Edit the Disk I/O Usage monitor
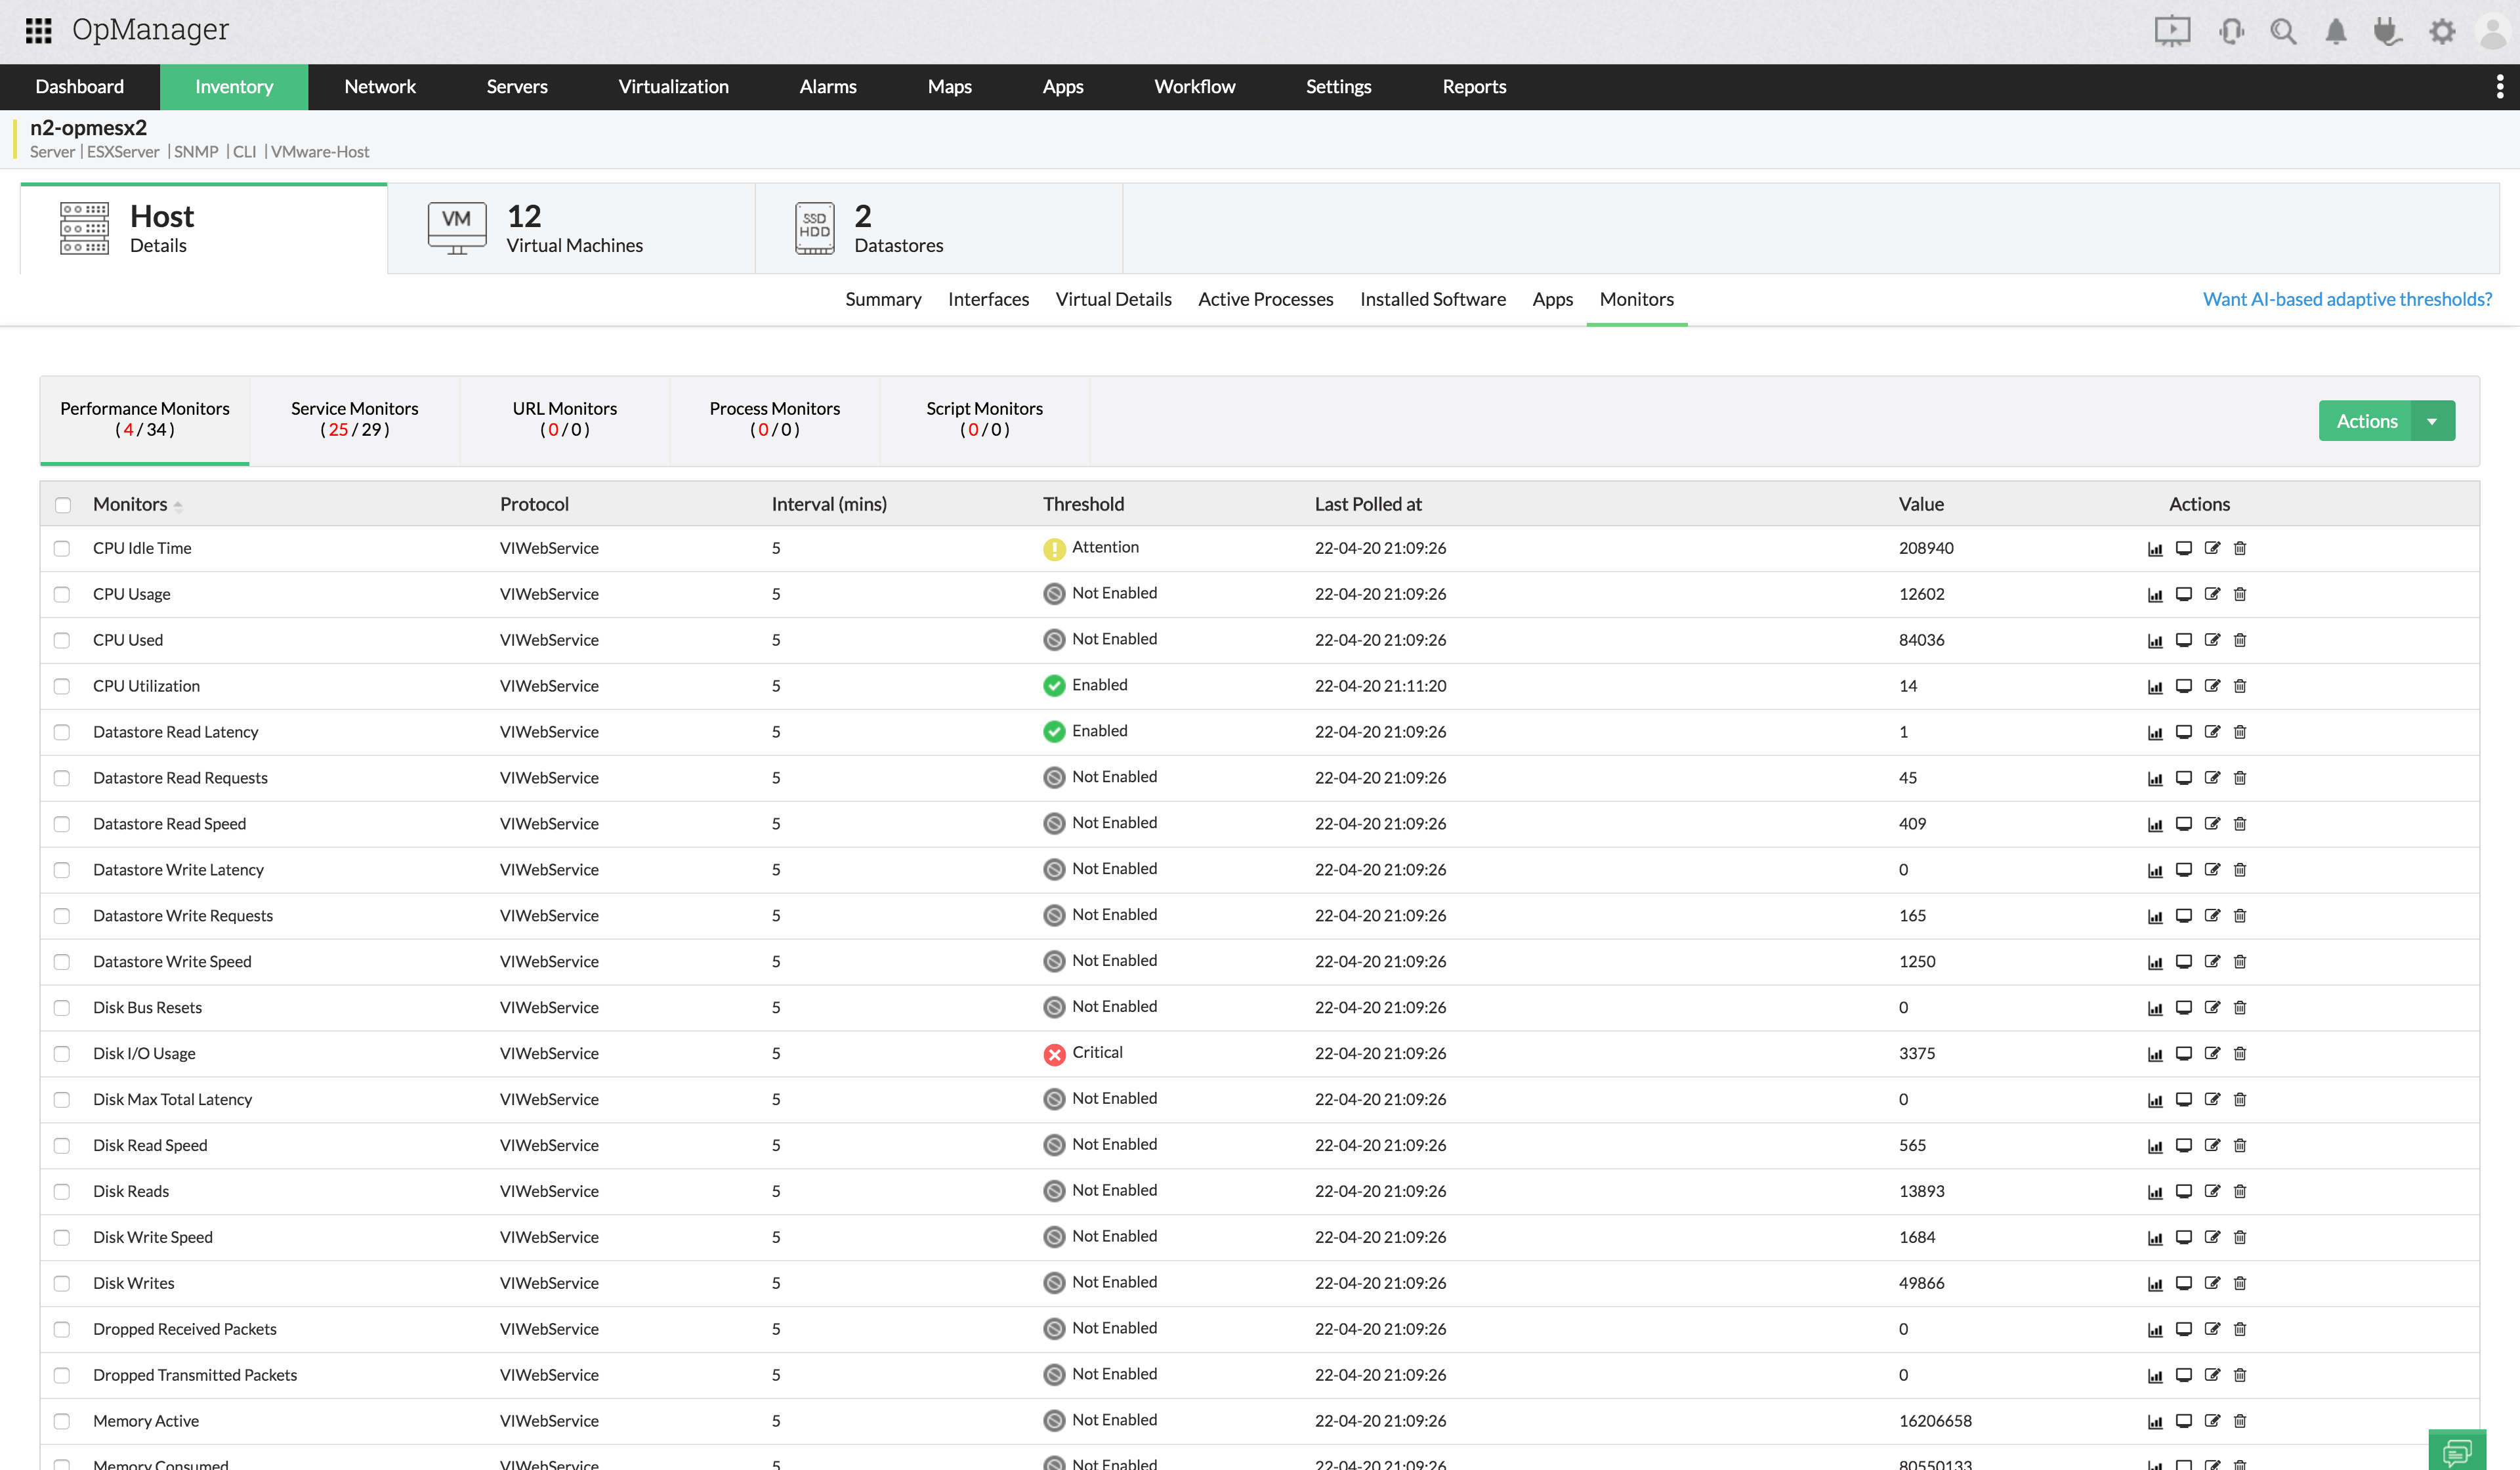The height and width of the screenshot is (1470, 2520). click(x=2212, y=1054)
